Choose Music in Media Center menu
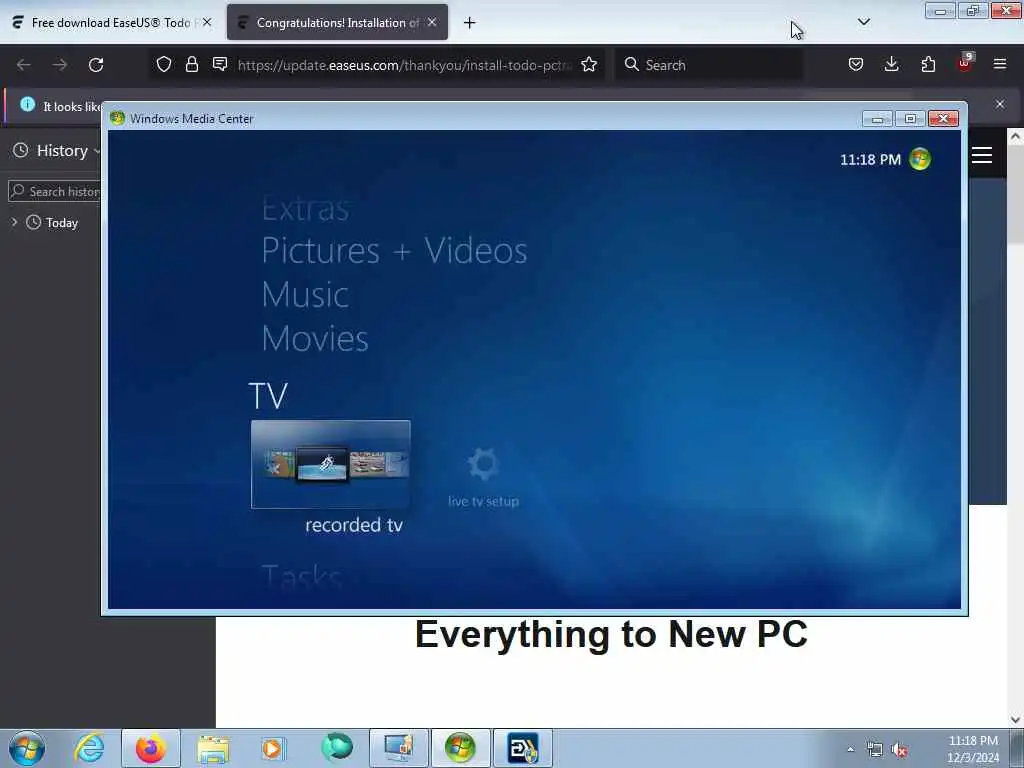Image resolution: width=1024 pixels, height=768 pixels. [x=305, y=295]
